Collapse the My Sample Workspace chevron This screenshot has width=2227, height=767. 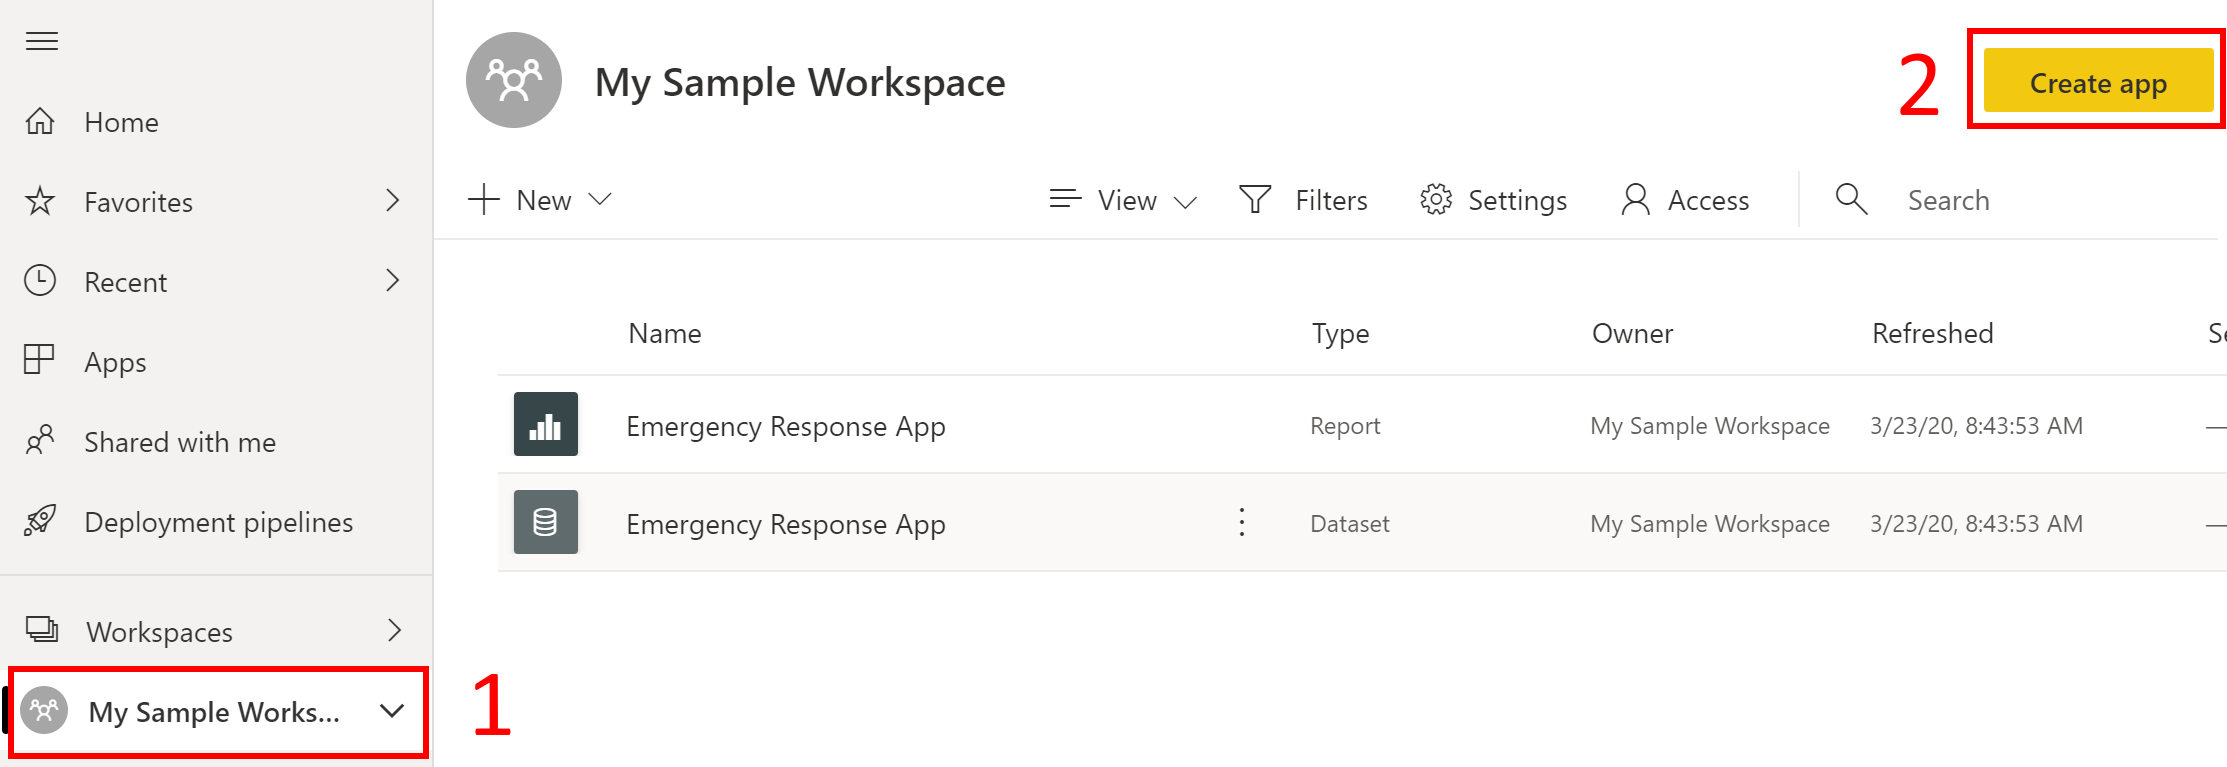(x=392, y=711)
